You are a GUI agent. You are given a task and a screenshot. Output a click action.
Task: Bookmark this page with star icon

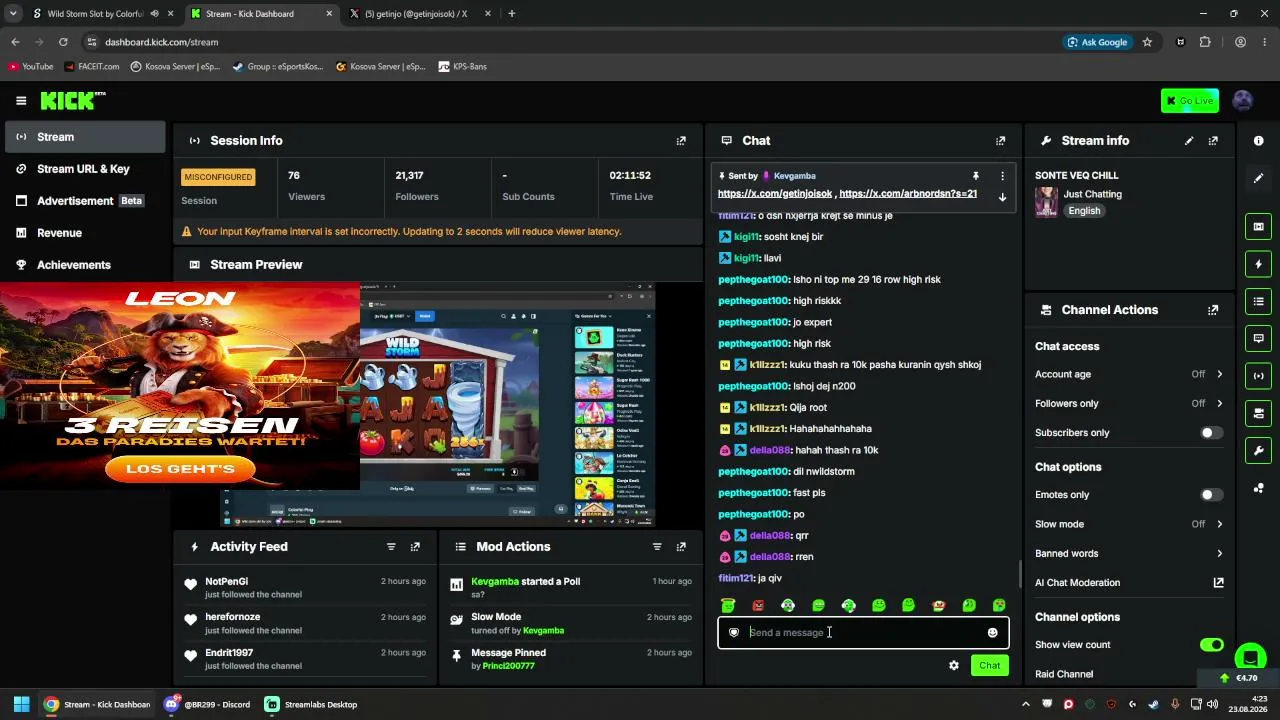(1147, 42)
